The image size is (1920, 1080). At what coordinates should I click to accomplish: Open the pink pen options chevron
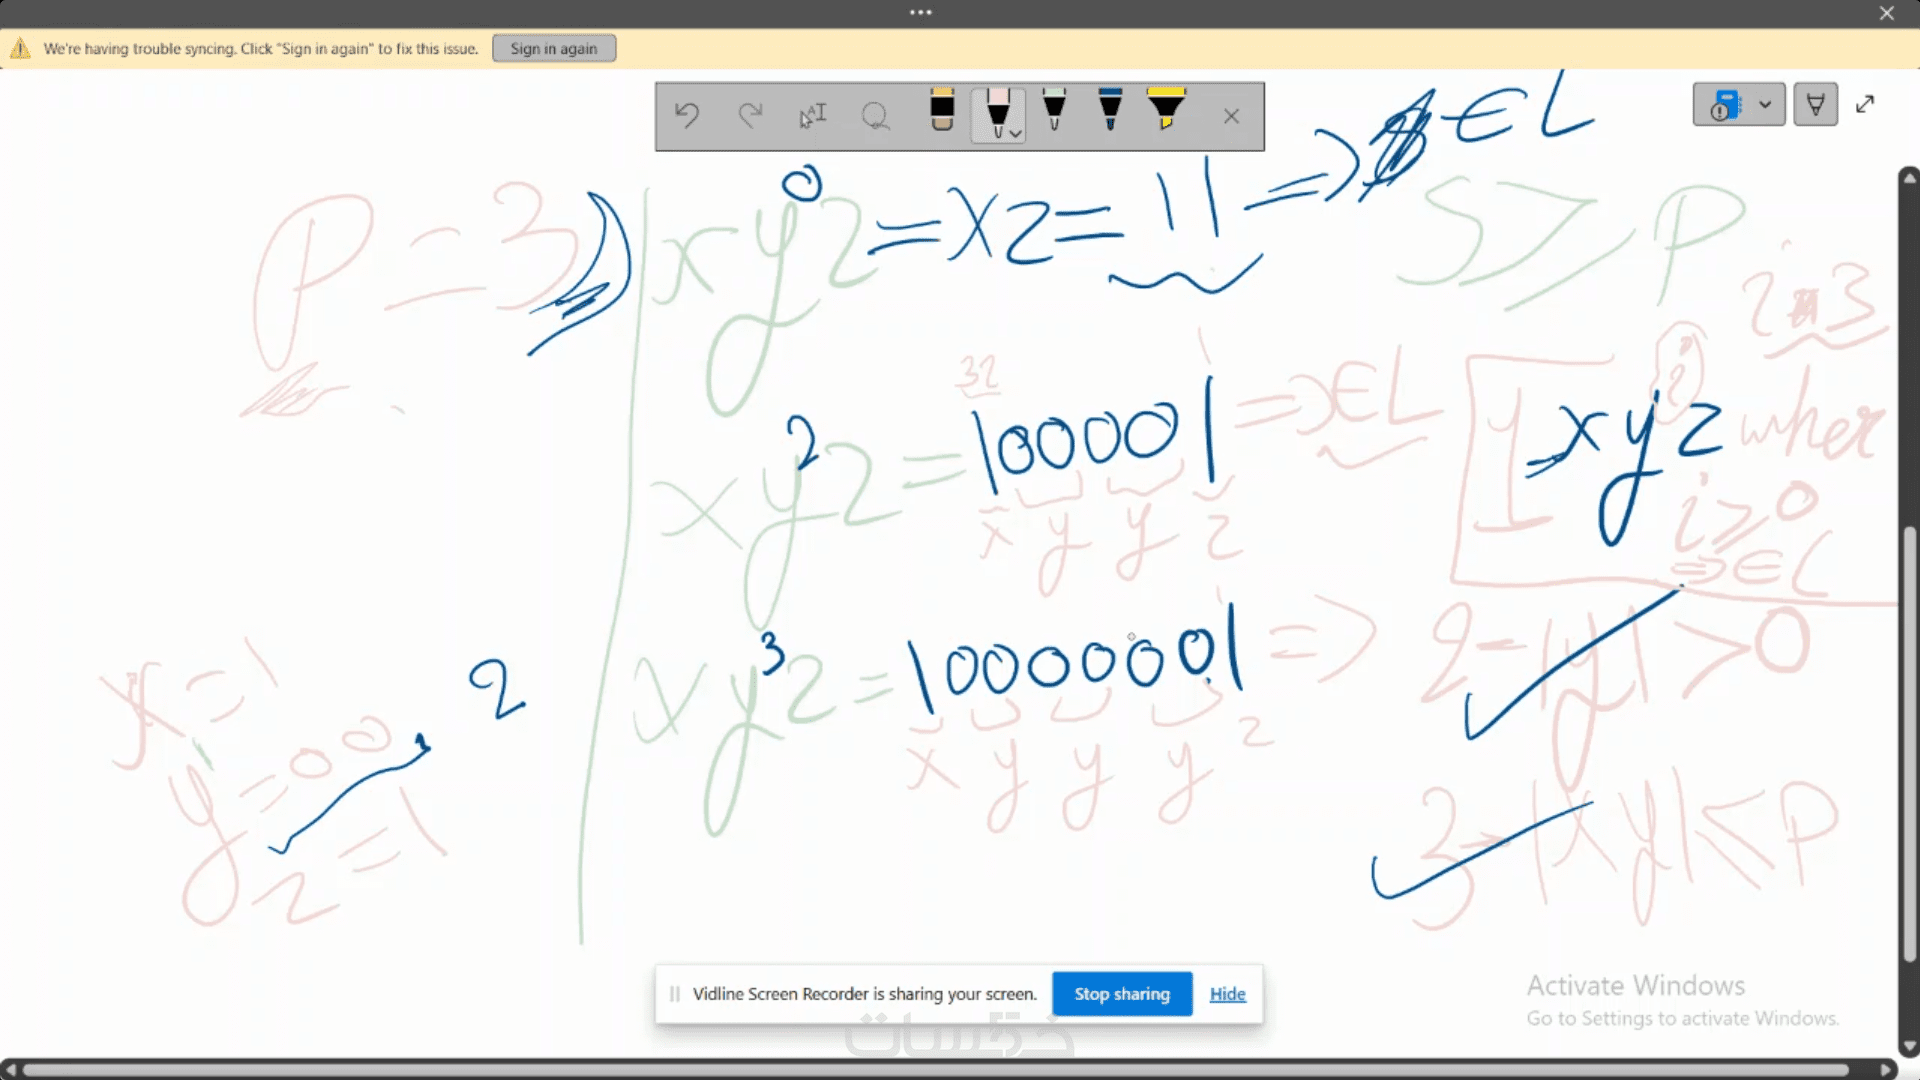pos(1016,134)
